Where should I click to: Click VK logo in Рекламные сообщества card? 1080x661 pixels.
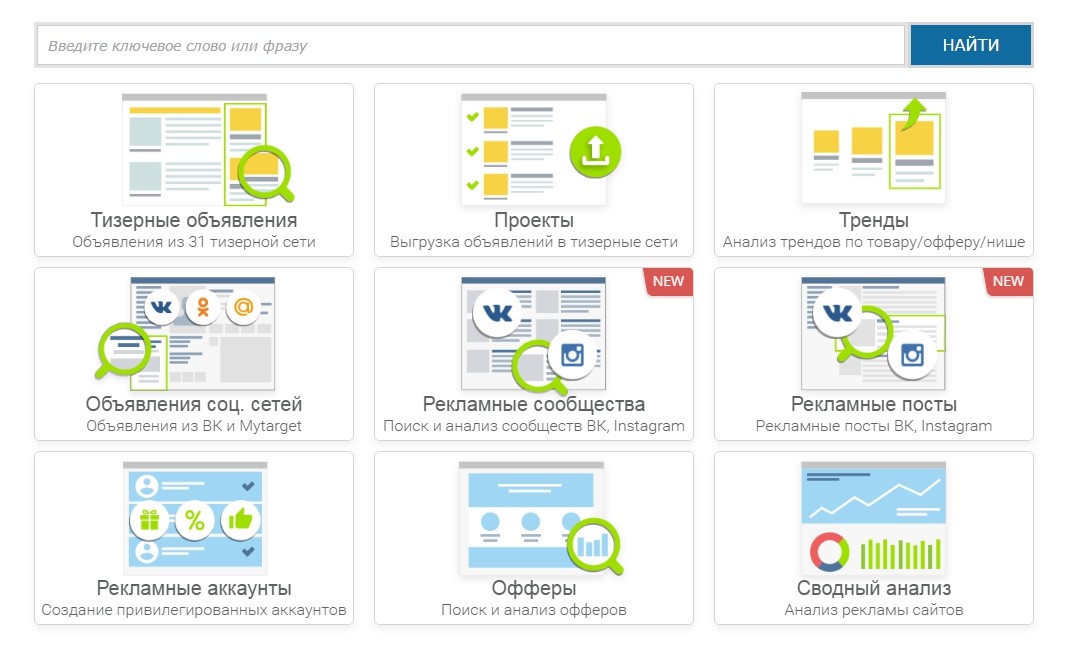pyautogui.click(x=497, y=313)
